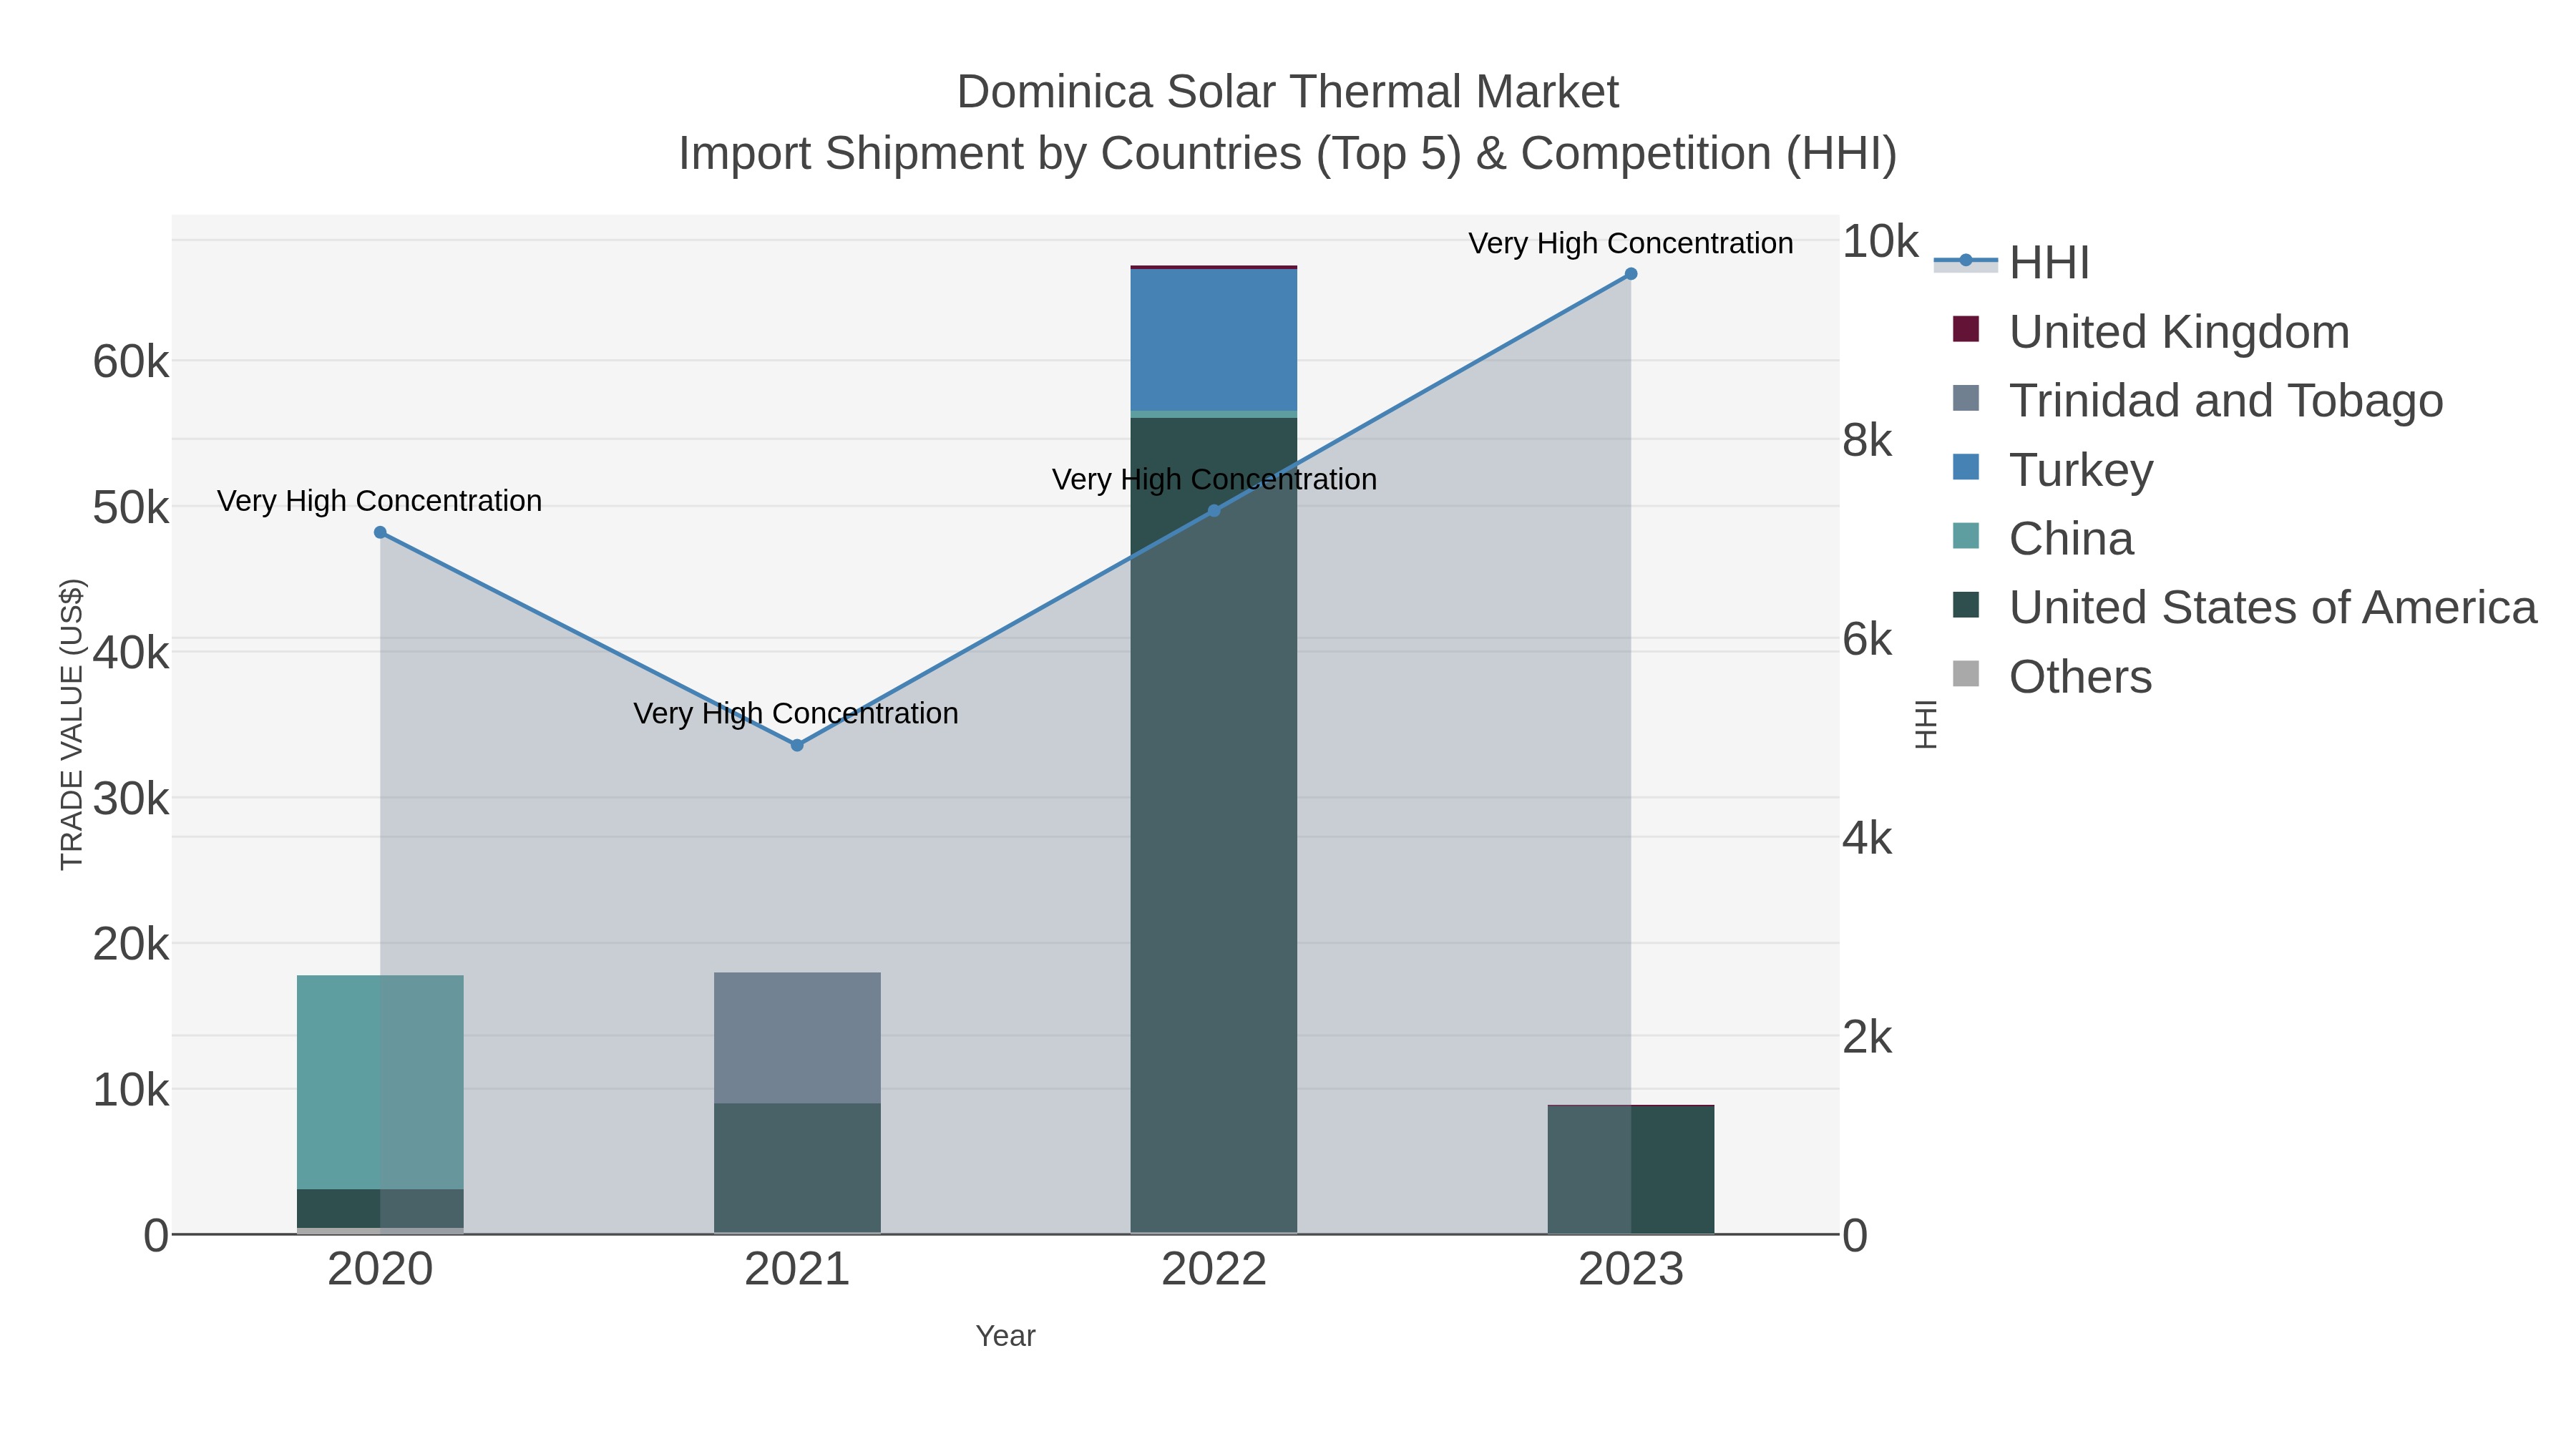2576x1449 pixels.
Task: Click the United States bar for 2023
Action: tap(1631, 1169)
